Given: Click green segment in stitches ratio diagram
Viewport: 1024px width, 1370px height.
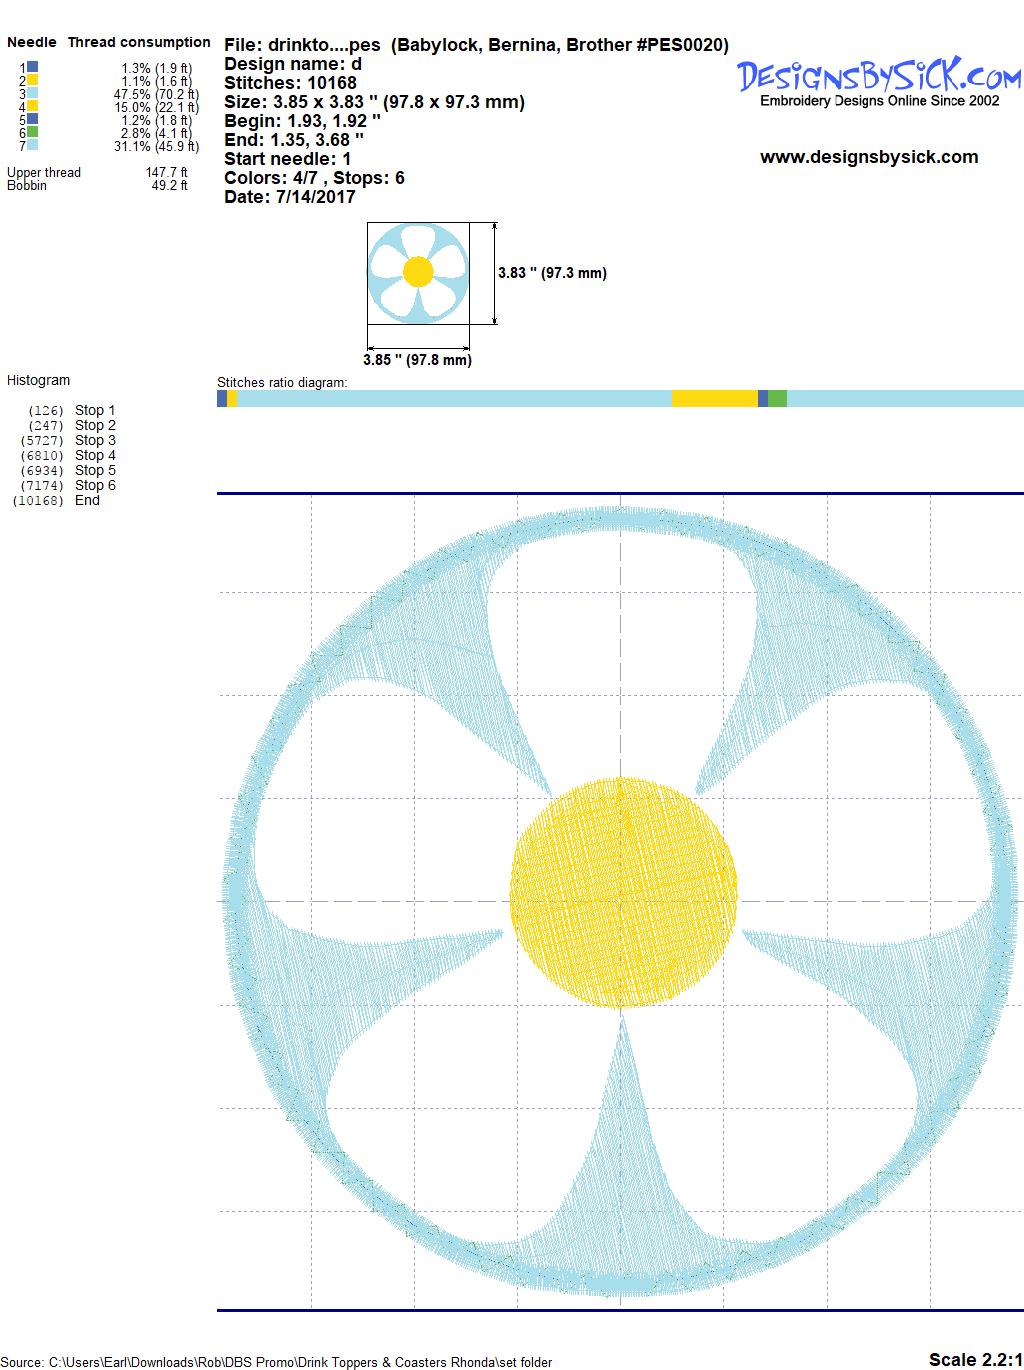Looking at the screenshot, I should tap(777, 399).
